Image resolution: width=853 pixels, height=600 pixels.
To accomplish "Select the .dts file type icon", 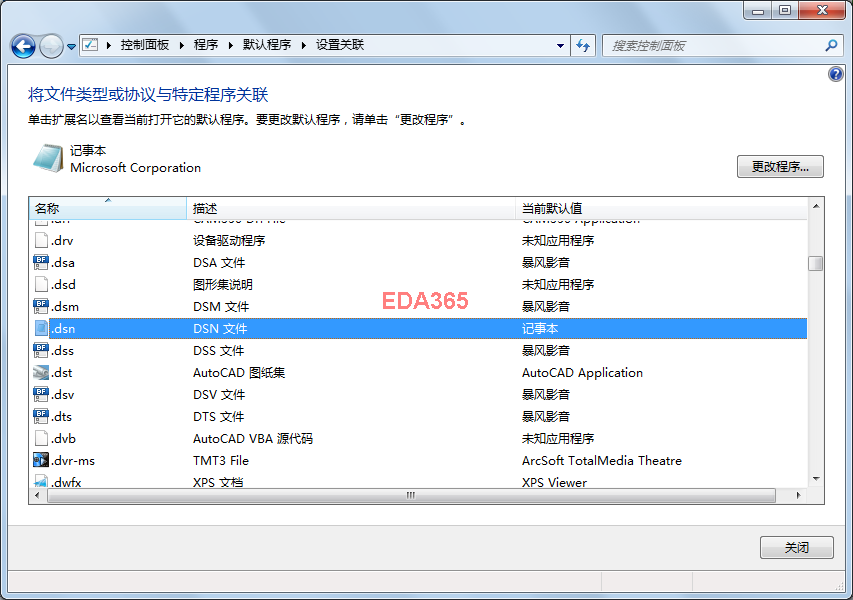I will click(x=41, y=417).
